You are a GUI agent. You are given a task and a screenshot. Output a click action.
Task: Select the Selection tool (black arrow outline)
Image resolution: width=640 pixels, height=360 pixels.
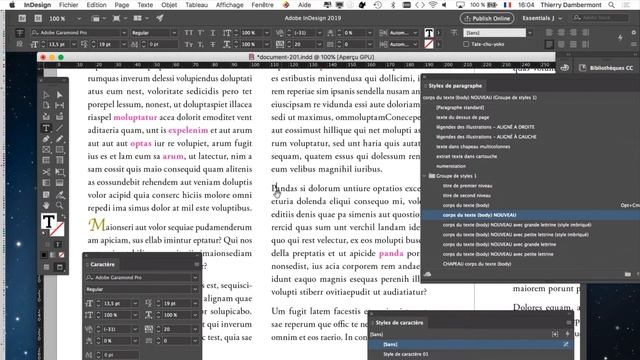point(47,95)
